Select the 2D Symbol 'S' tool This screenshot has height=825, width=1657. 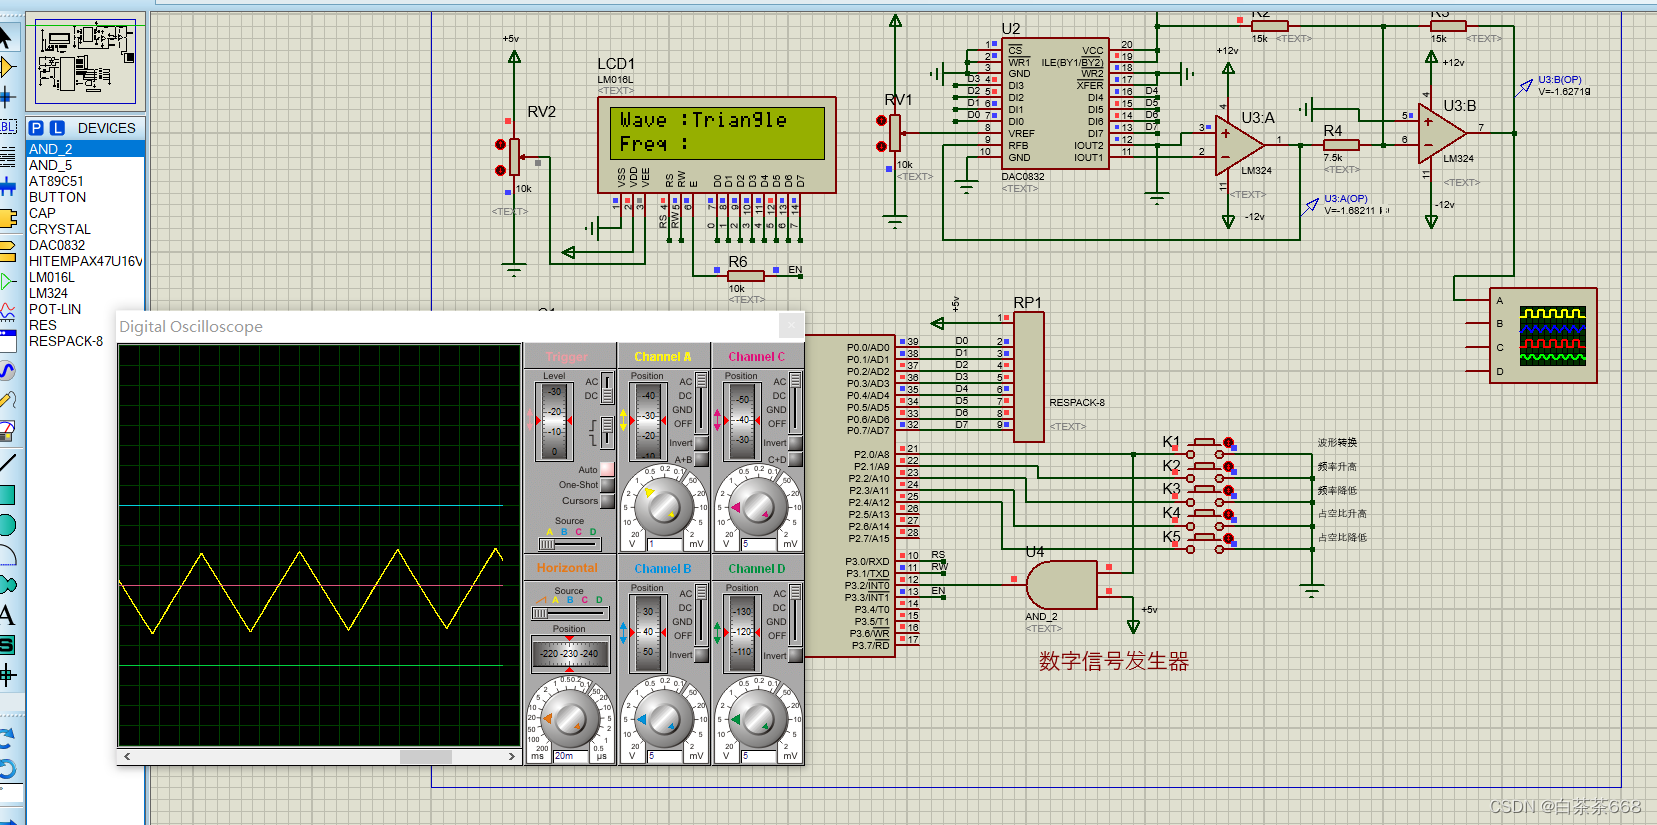pos(7,645)
